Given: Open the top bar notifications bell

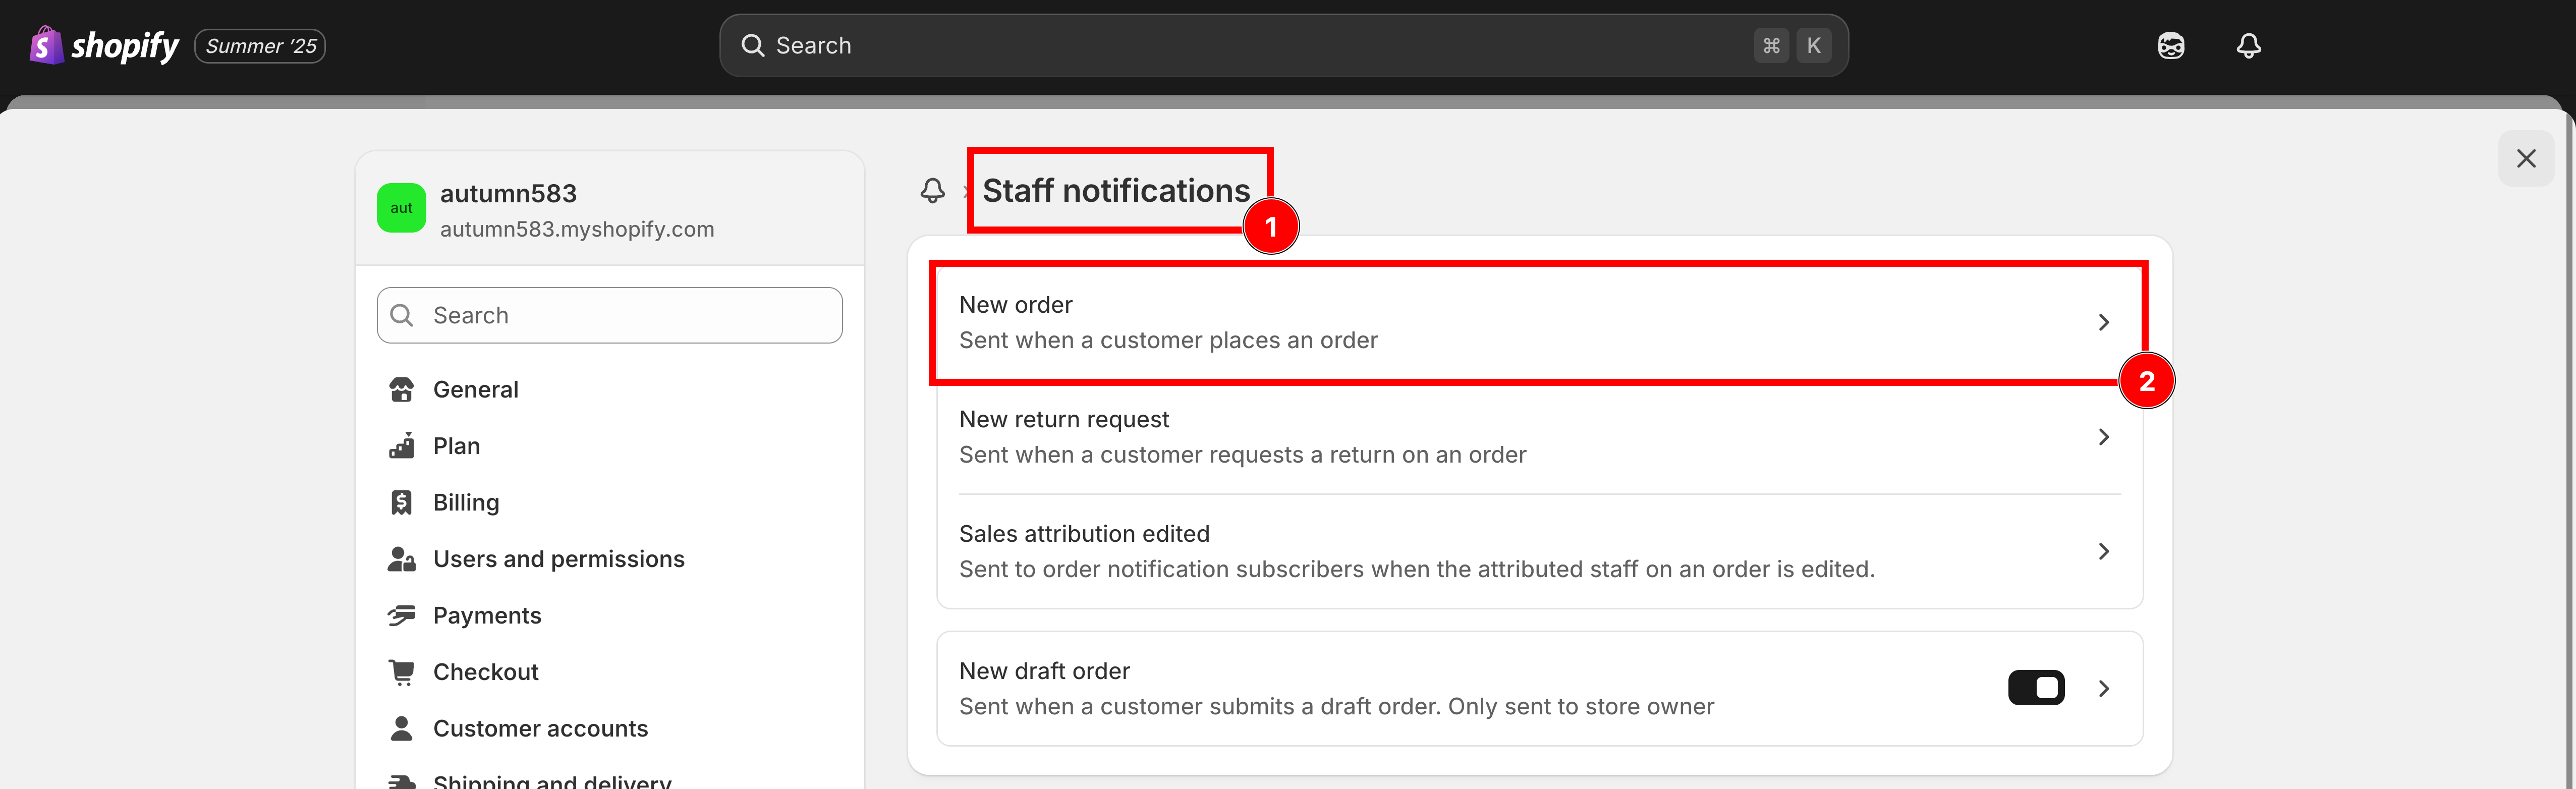Looking at the screenshot, I should (x=2249, y=46).
